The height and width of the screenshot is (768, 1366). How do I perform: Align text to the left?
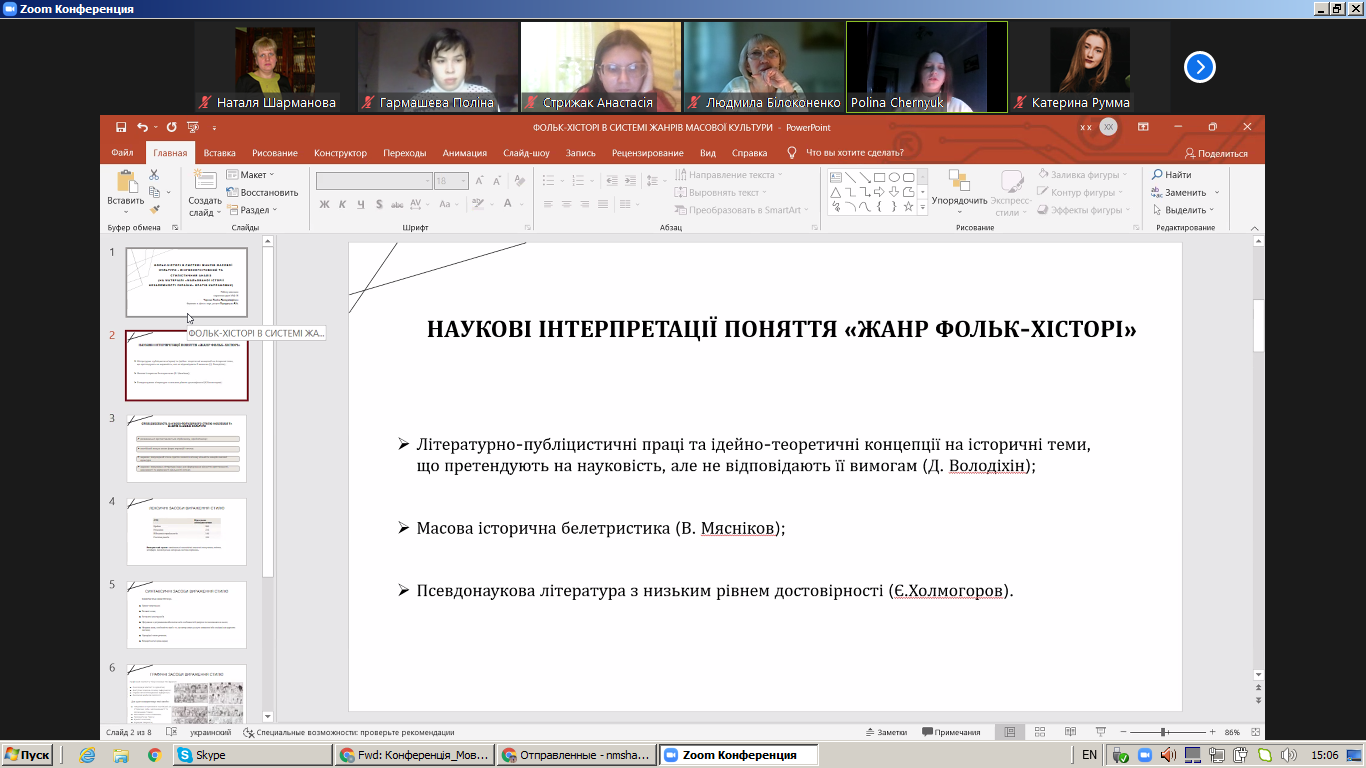547,204
